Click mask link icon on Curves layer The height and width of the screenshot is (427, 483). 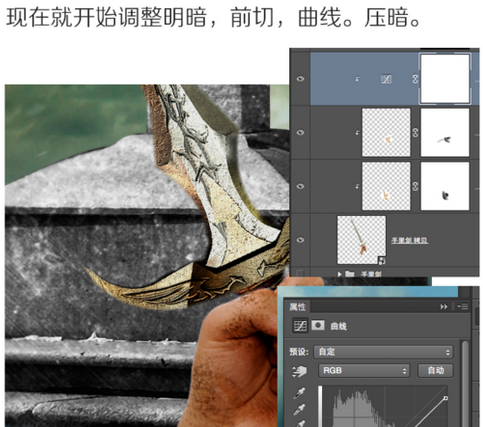click(415, 79)
